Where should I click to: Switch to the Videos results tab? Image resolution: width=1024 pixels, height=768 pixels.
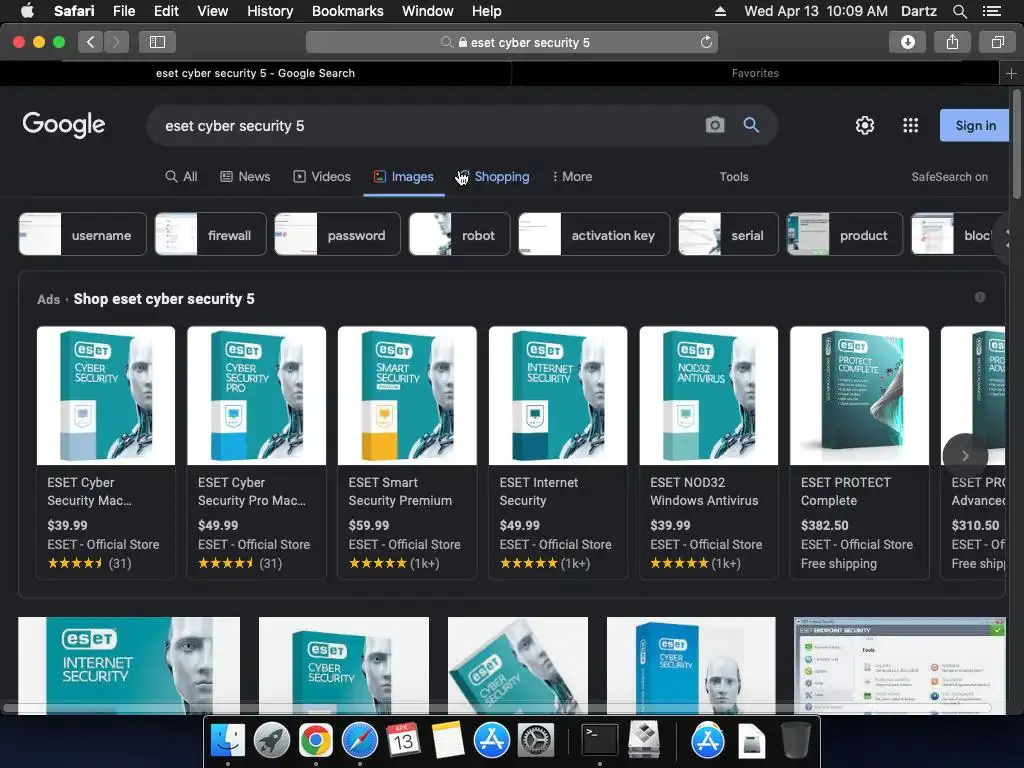click(322, 176)
